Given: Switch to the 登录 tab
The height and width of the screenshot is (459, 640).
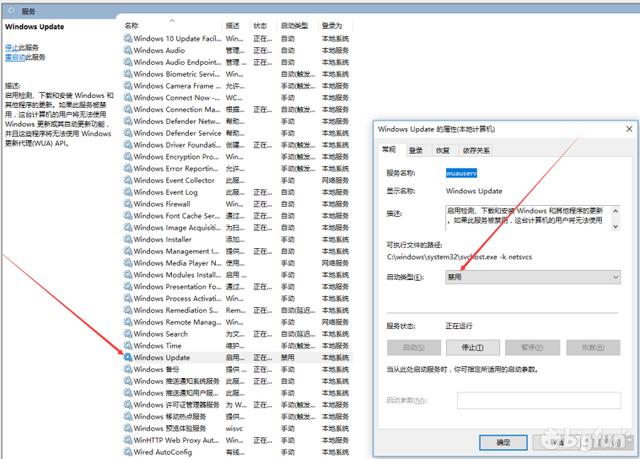Looking at the screenshot, I should point(416,151).
